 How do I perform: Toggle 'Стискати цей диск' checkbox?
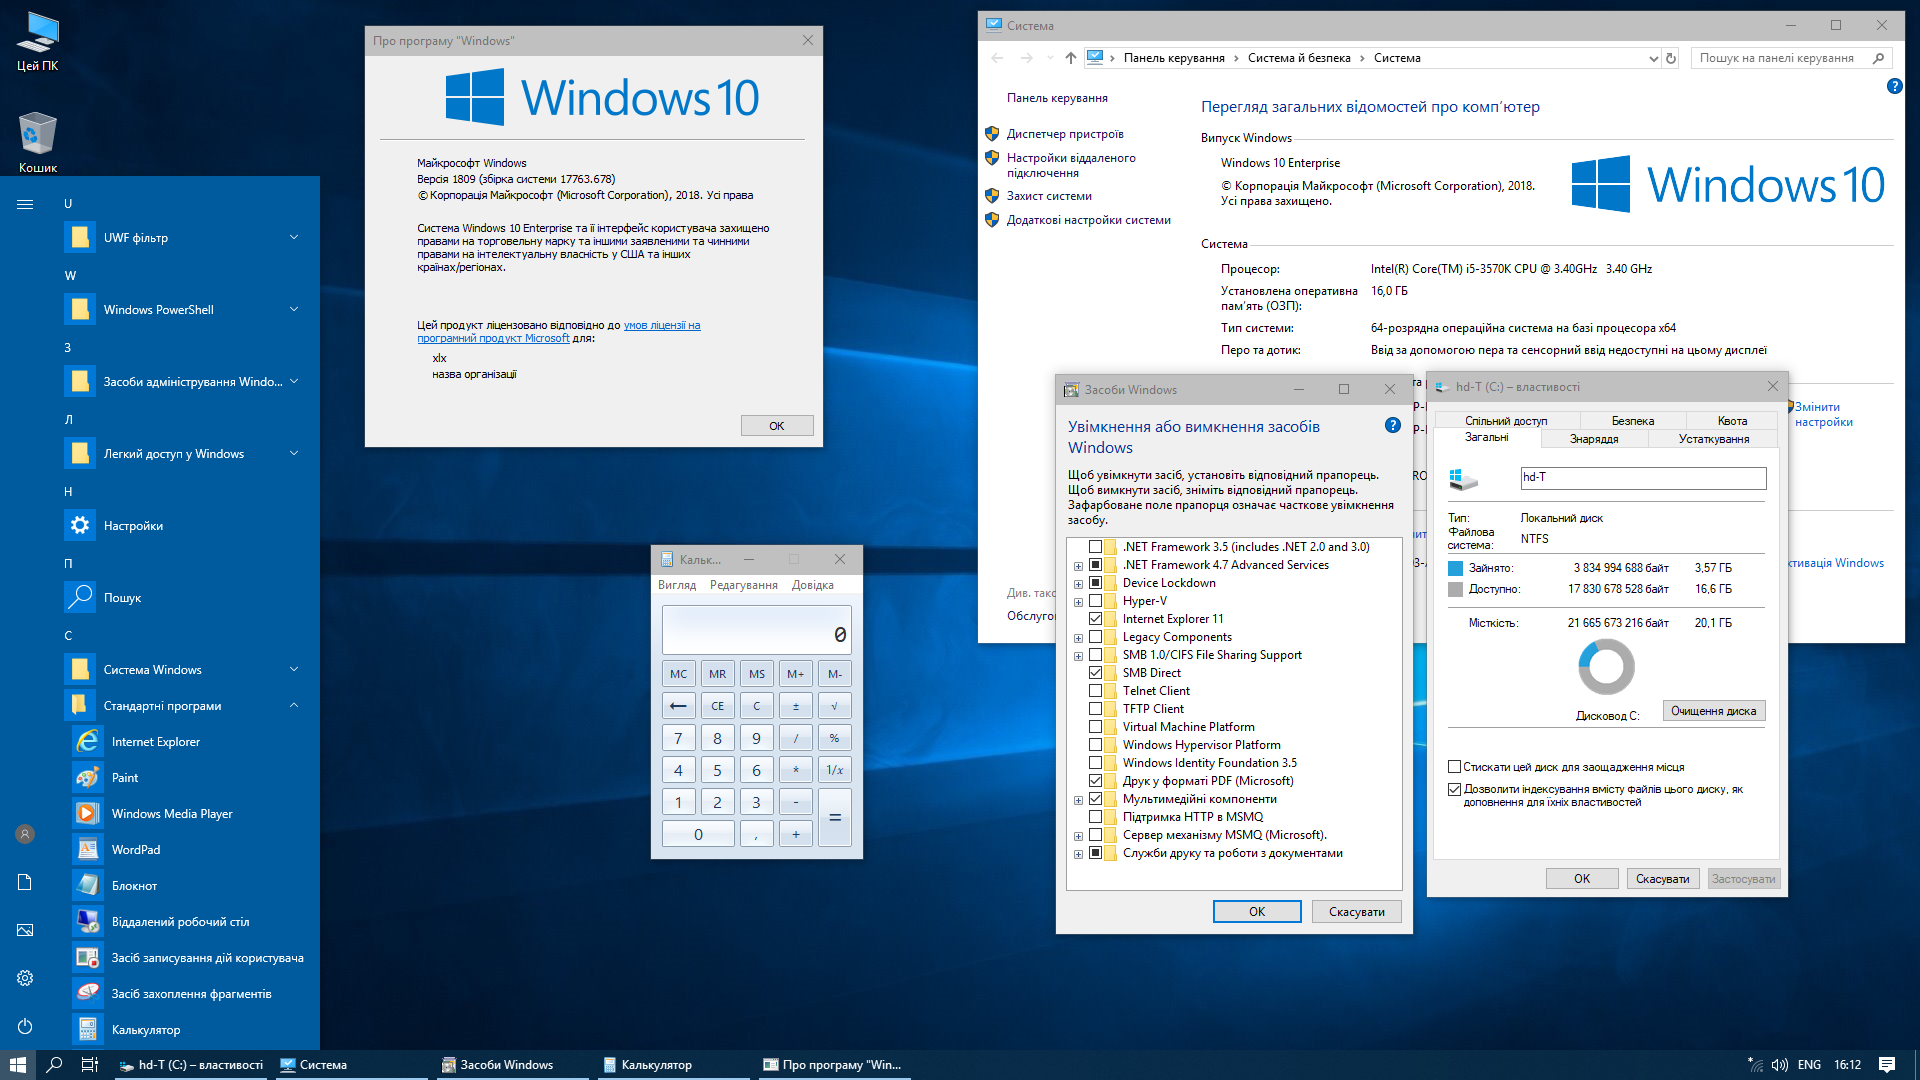[x=1455, y=767]
